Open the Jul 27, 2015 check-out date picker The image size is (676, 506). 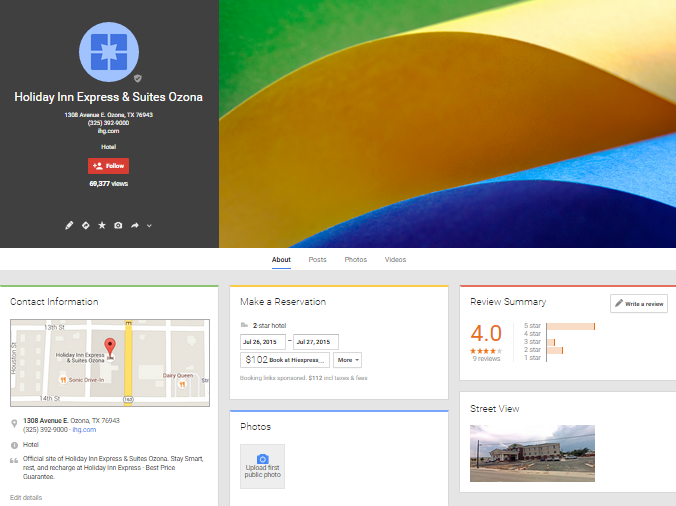[x=316, y=341]
